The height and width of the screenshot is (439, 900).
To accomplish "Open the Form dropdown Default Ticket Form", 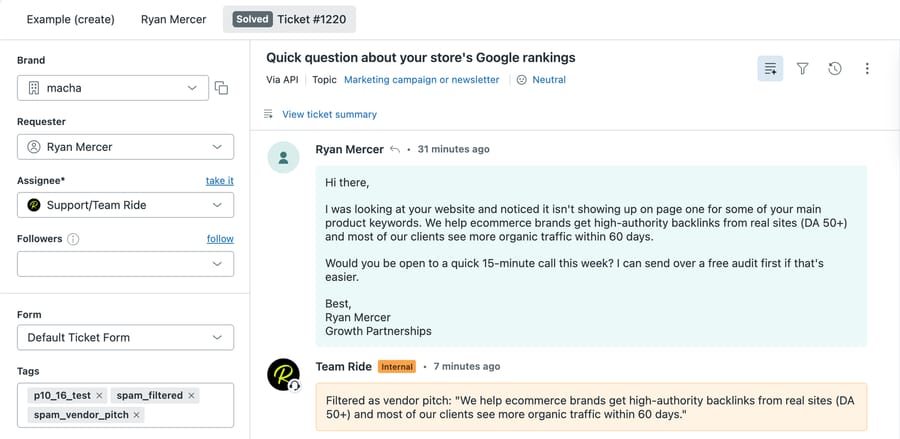I will pyautogui.click(x=126, y=337).
